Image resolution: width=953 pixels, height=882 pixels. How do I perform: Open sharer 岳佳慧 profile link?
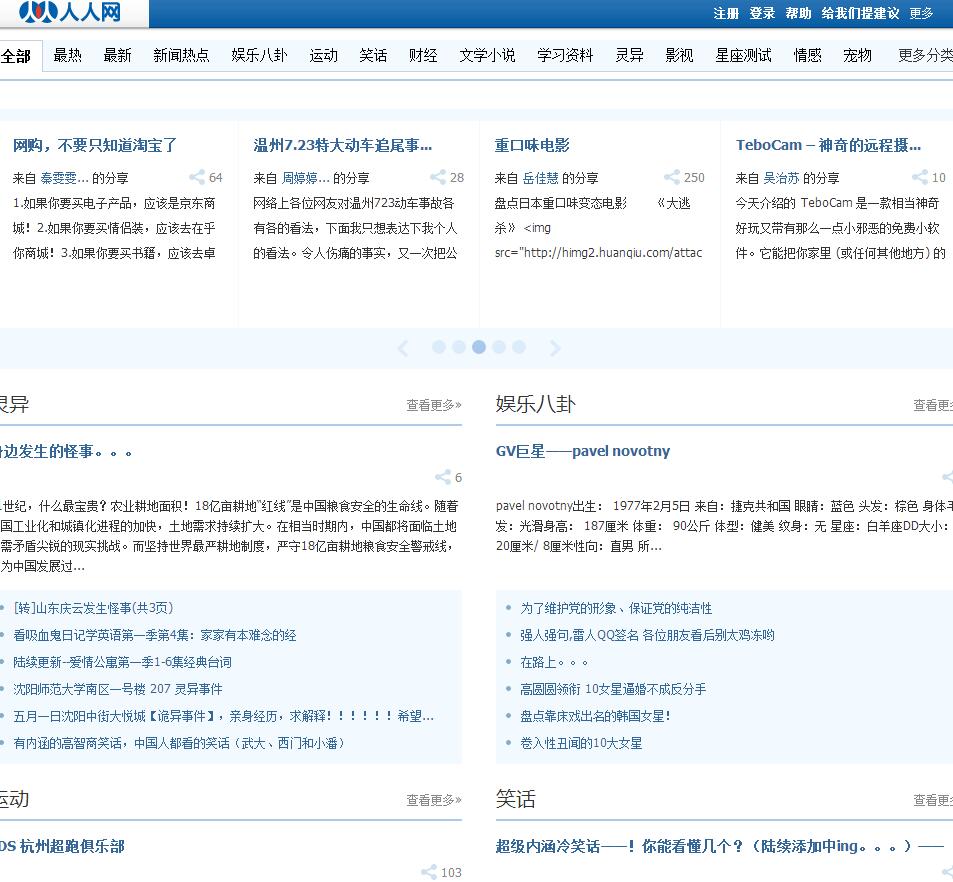point(540,178)
